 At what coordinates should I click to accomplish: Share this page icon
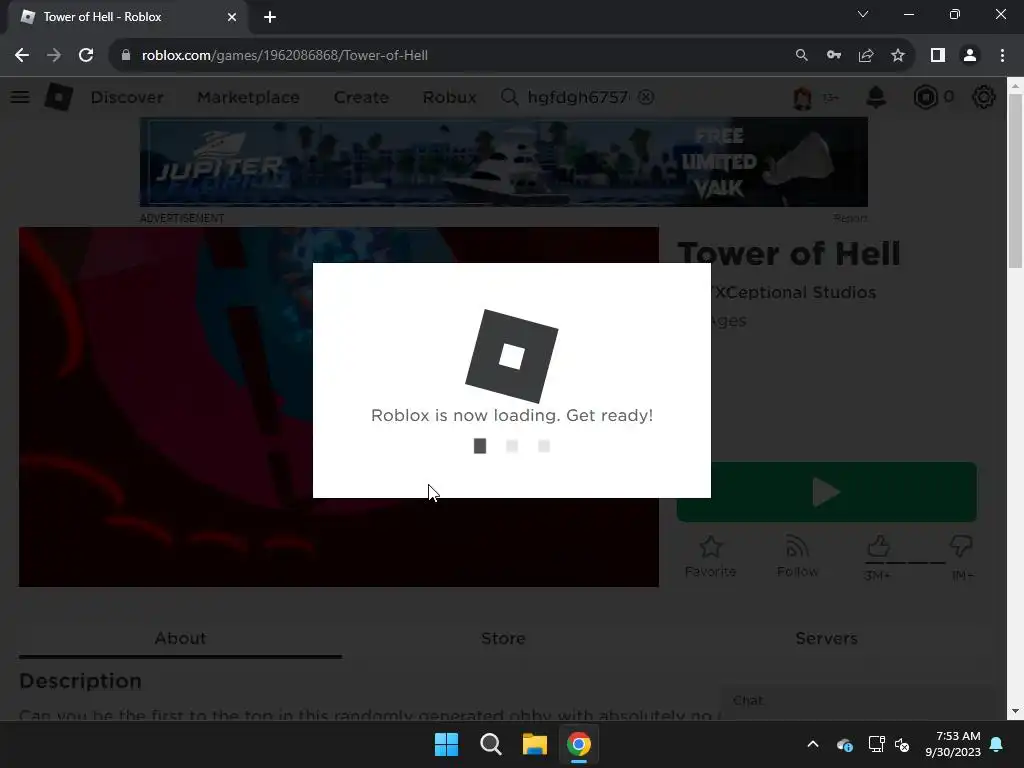point(866,56)
